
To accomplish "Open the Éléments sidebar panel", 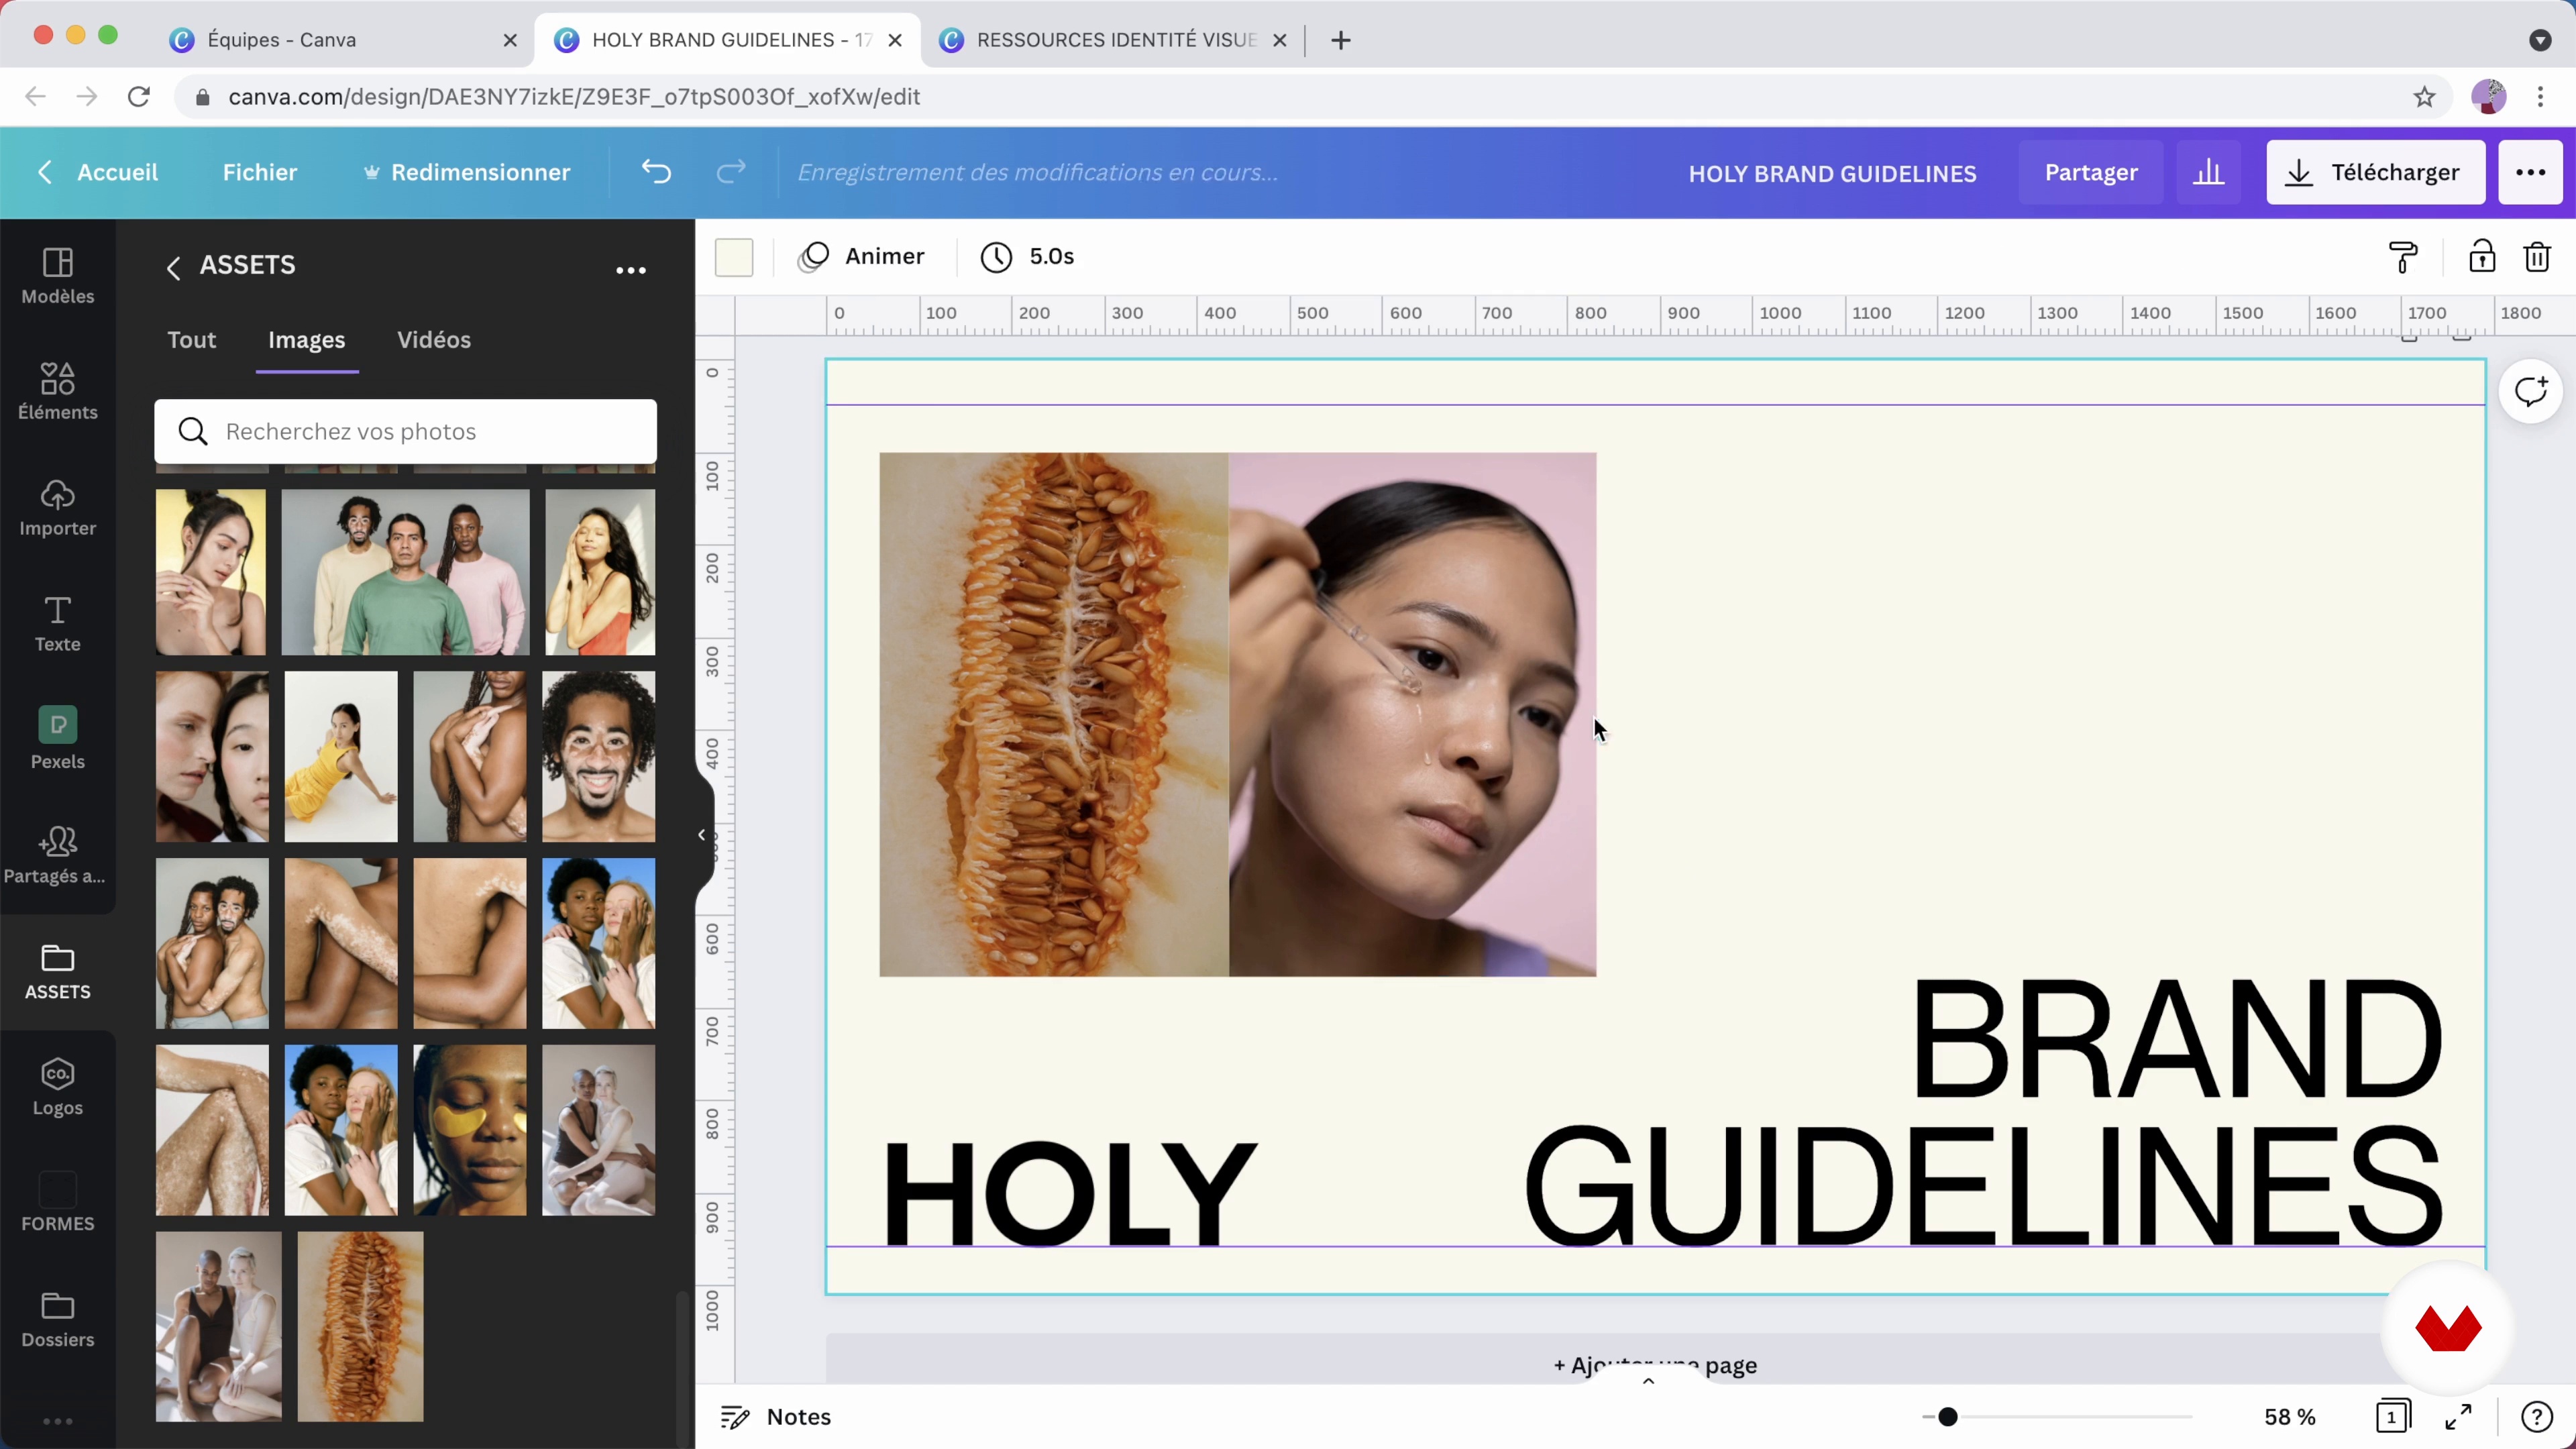I will pyautogui.click(x=58, y=391).
